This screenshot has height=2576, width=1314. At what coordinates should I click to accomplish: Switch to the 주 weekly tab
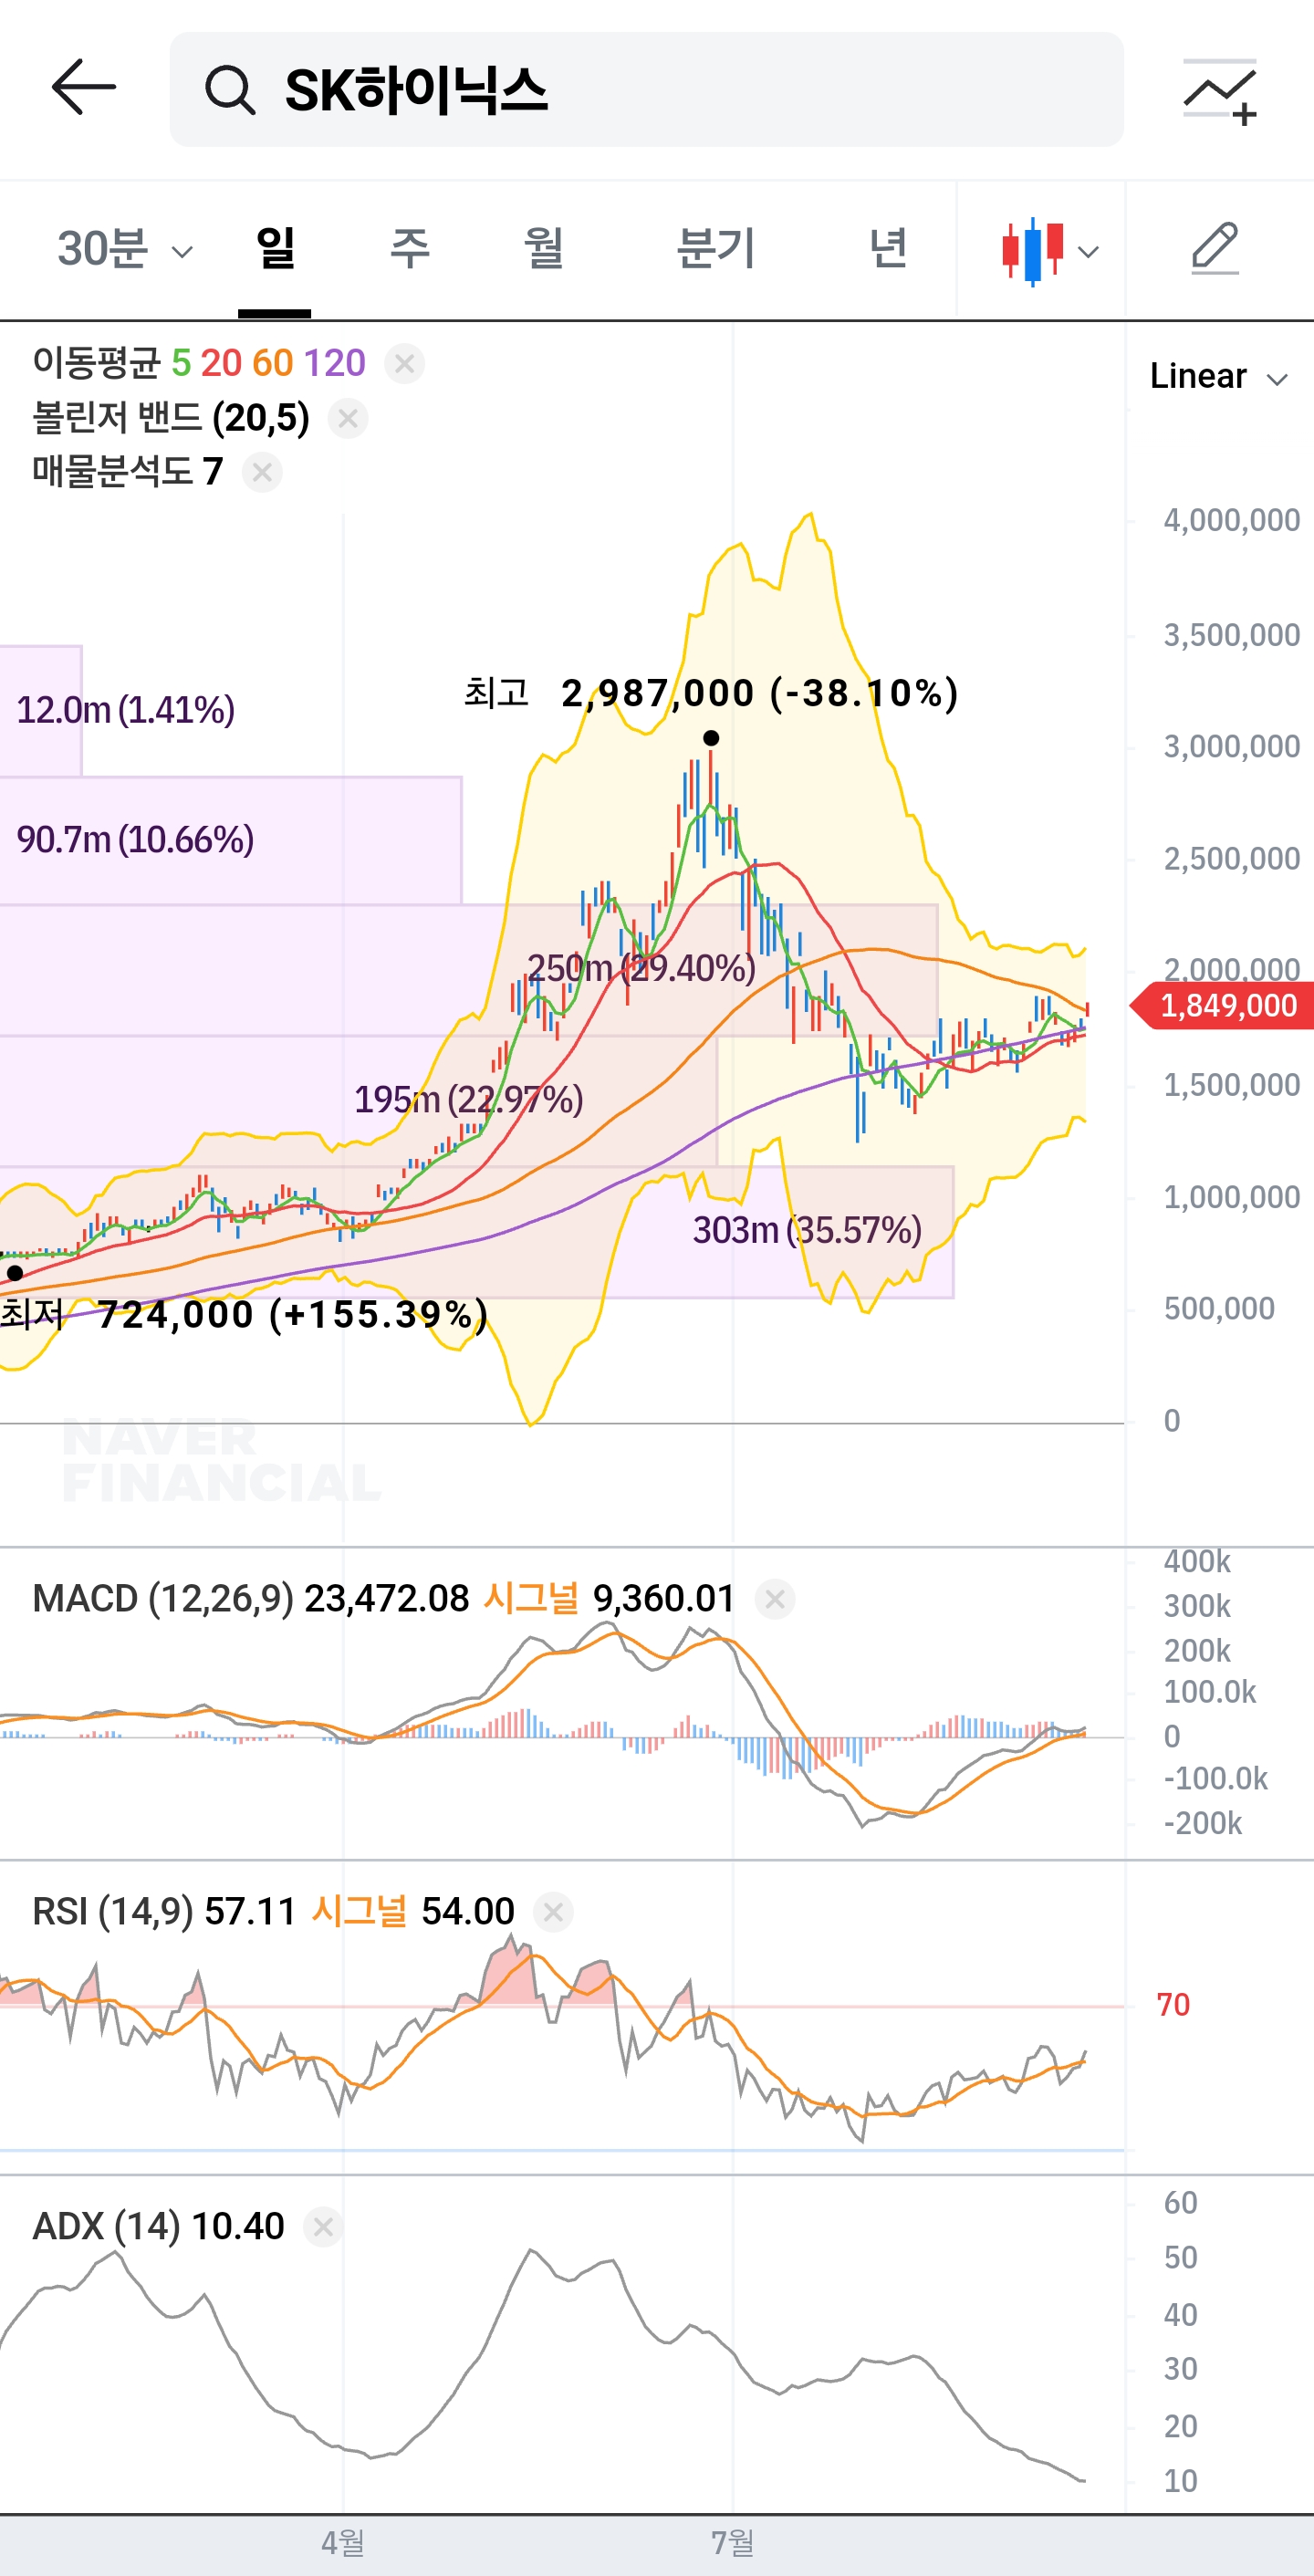pyautogui.click(x=409, y=248)
